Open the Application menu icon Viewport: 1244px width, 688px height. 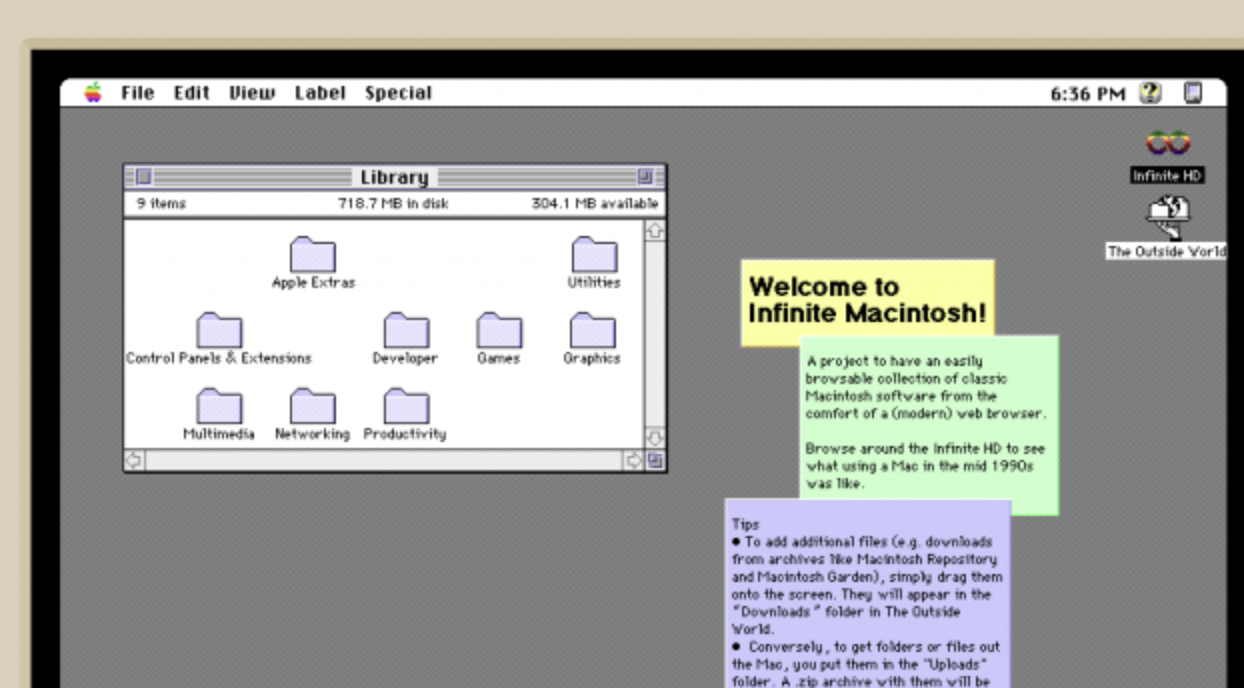(1192, 93)
